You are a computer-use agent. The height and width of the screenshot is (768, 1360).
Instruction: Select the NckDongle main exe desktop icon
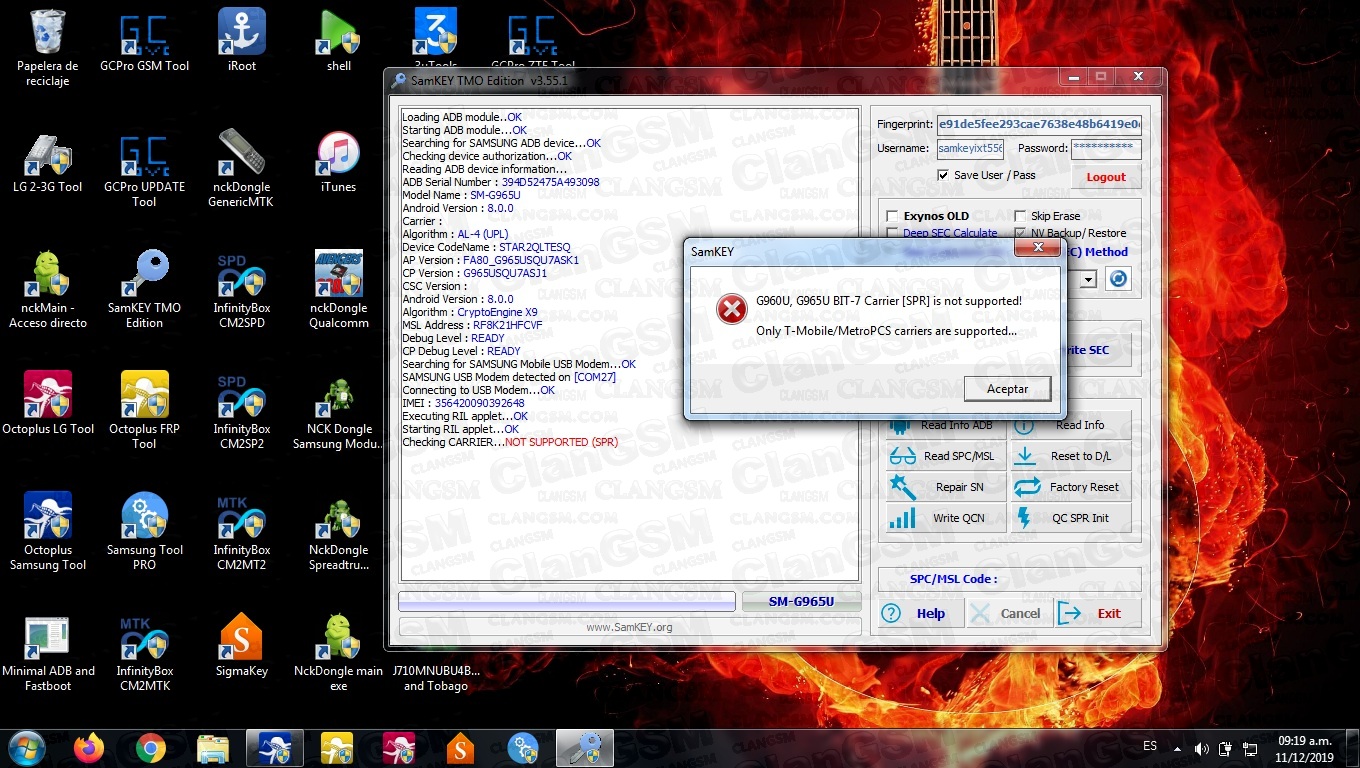coord(338,653)
